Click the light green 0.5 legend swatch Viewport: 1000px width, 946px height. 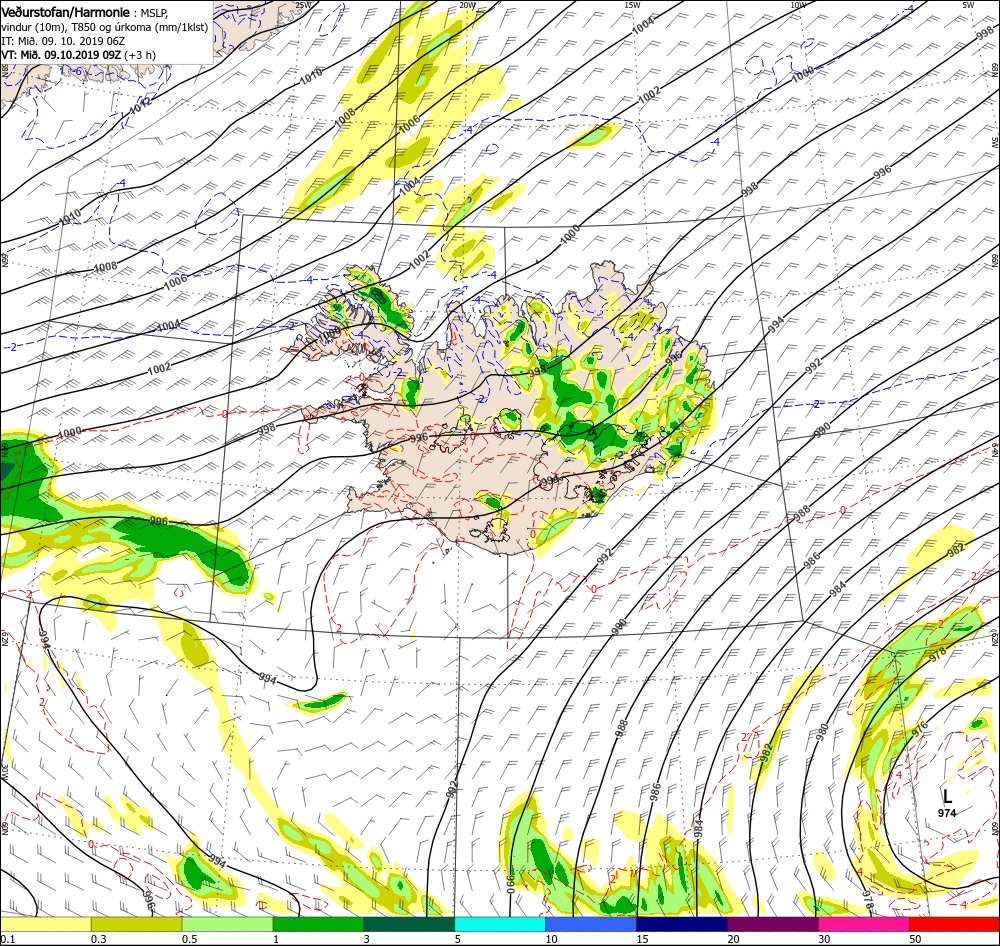tap(227, 924)
